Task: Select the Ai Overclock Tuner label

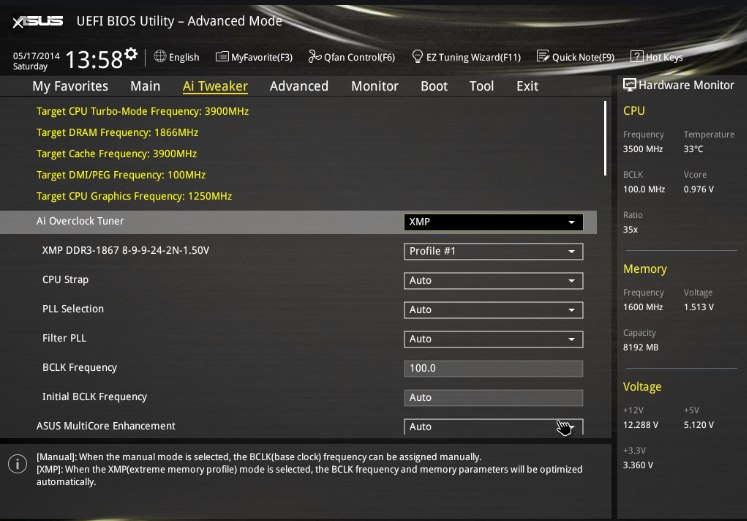Action: click(x=80, y=221)
